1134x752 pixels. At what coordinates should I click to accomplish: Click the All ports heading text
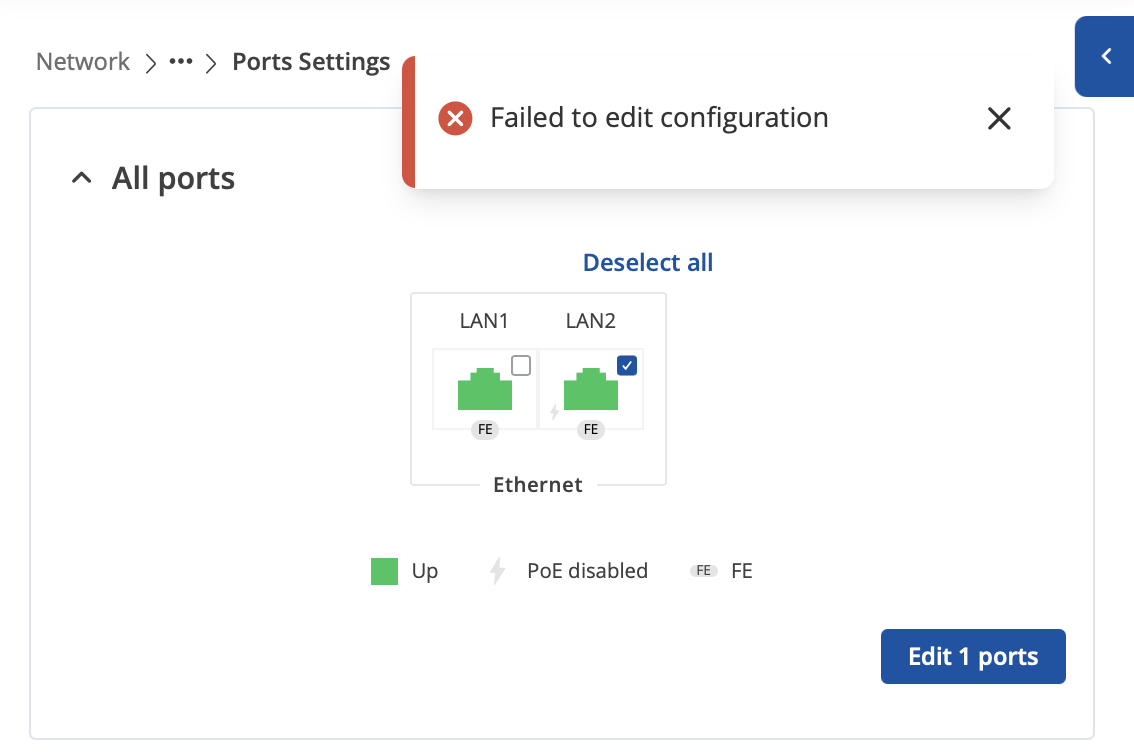point(174,179)
